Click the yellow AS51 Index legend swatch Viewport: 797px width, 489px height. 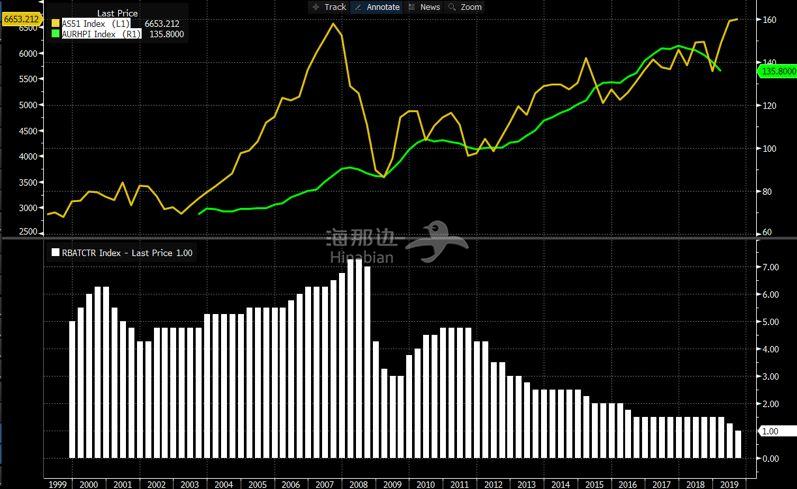pos(55,23)
